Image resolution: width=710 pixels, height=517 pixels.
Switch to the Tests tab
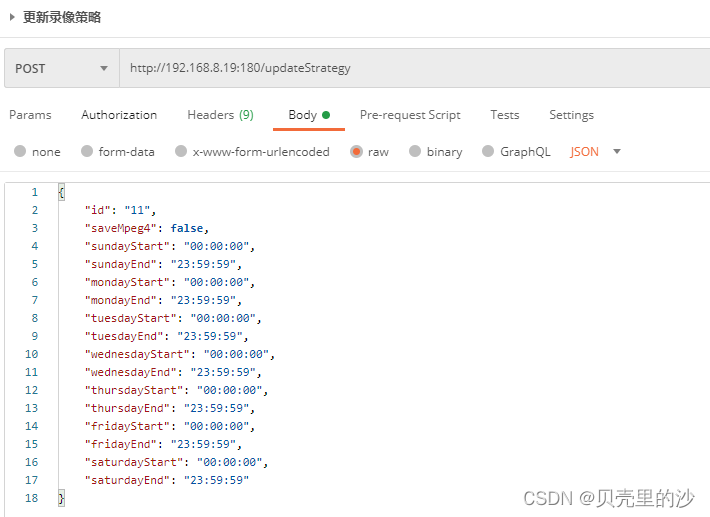[x=505, y=115]
